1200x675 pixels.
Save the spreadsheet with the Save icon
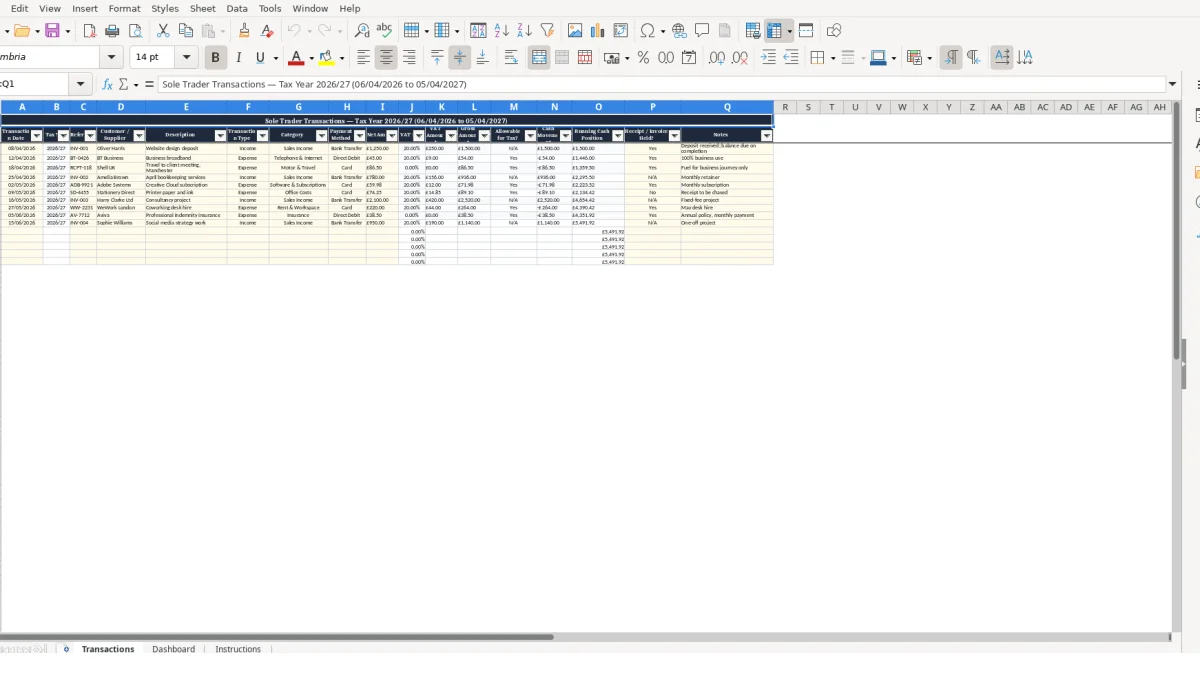(x=53, y=31)
